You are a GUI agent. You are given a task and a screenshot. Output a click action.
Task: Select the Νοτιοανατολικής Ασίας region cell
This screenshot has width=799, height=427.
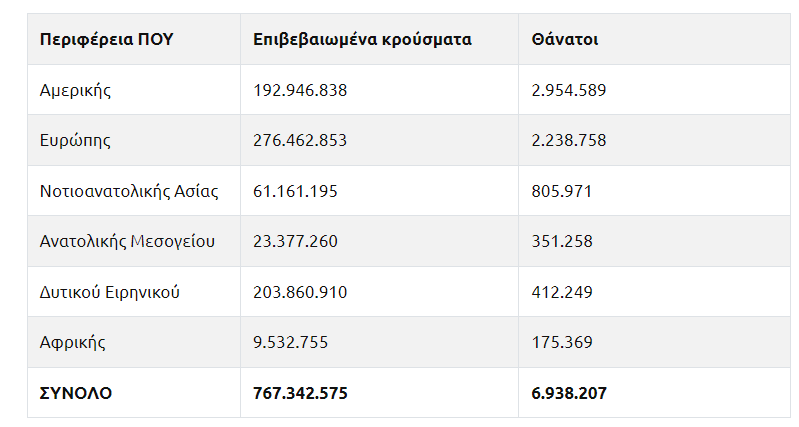129,191
